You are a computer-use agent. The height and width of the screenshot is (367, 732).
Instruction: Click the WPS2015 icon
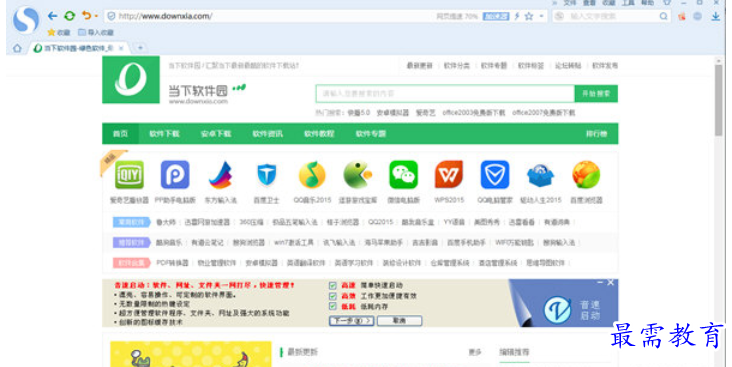(449, 175)
